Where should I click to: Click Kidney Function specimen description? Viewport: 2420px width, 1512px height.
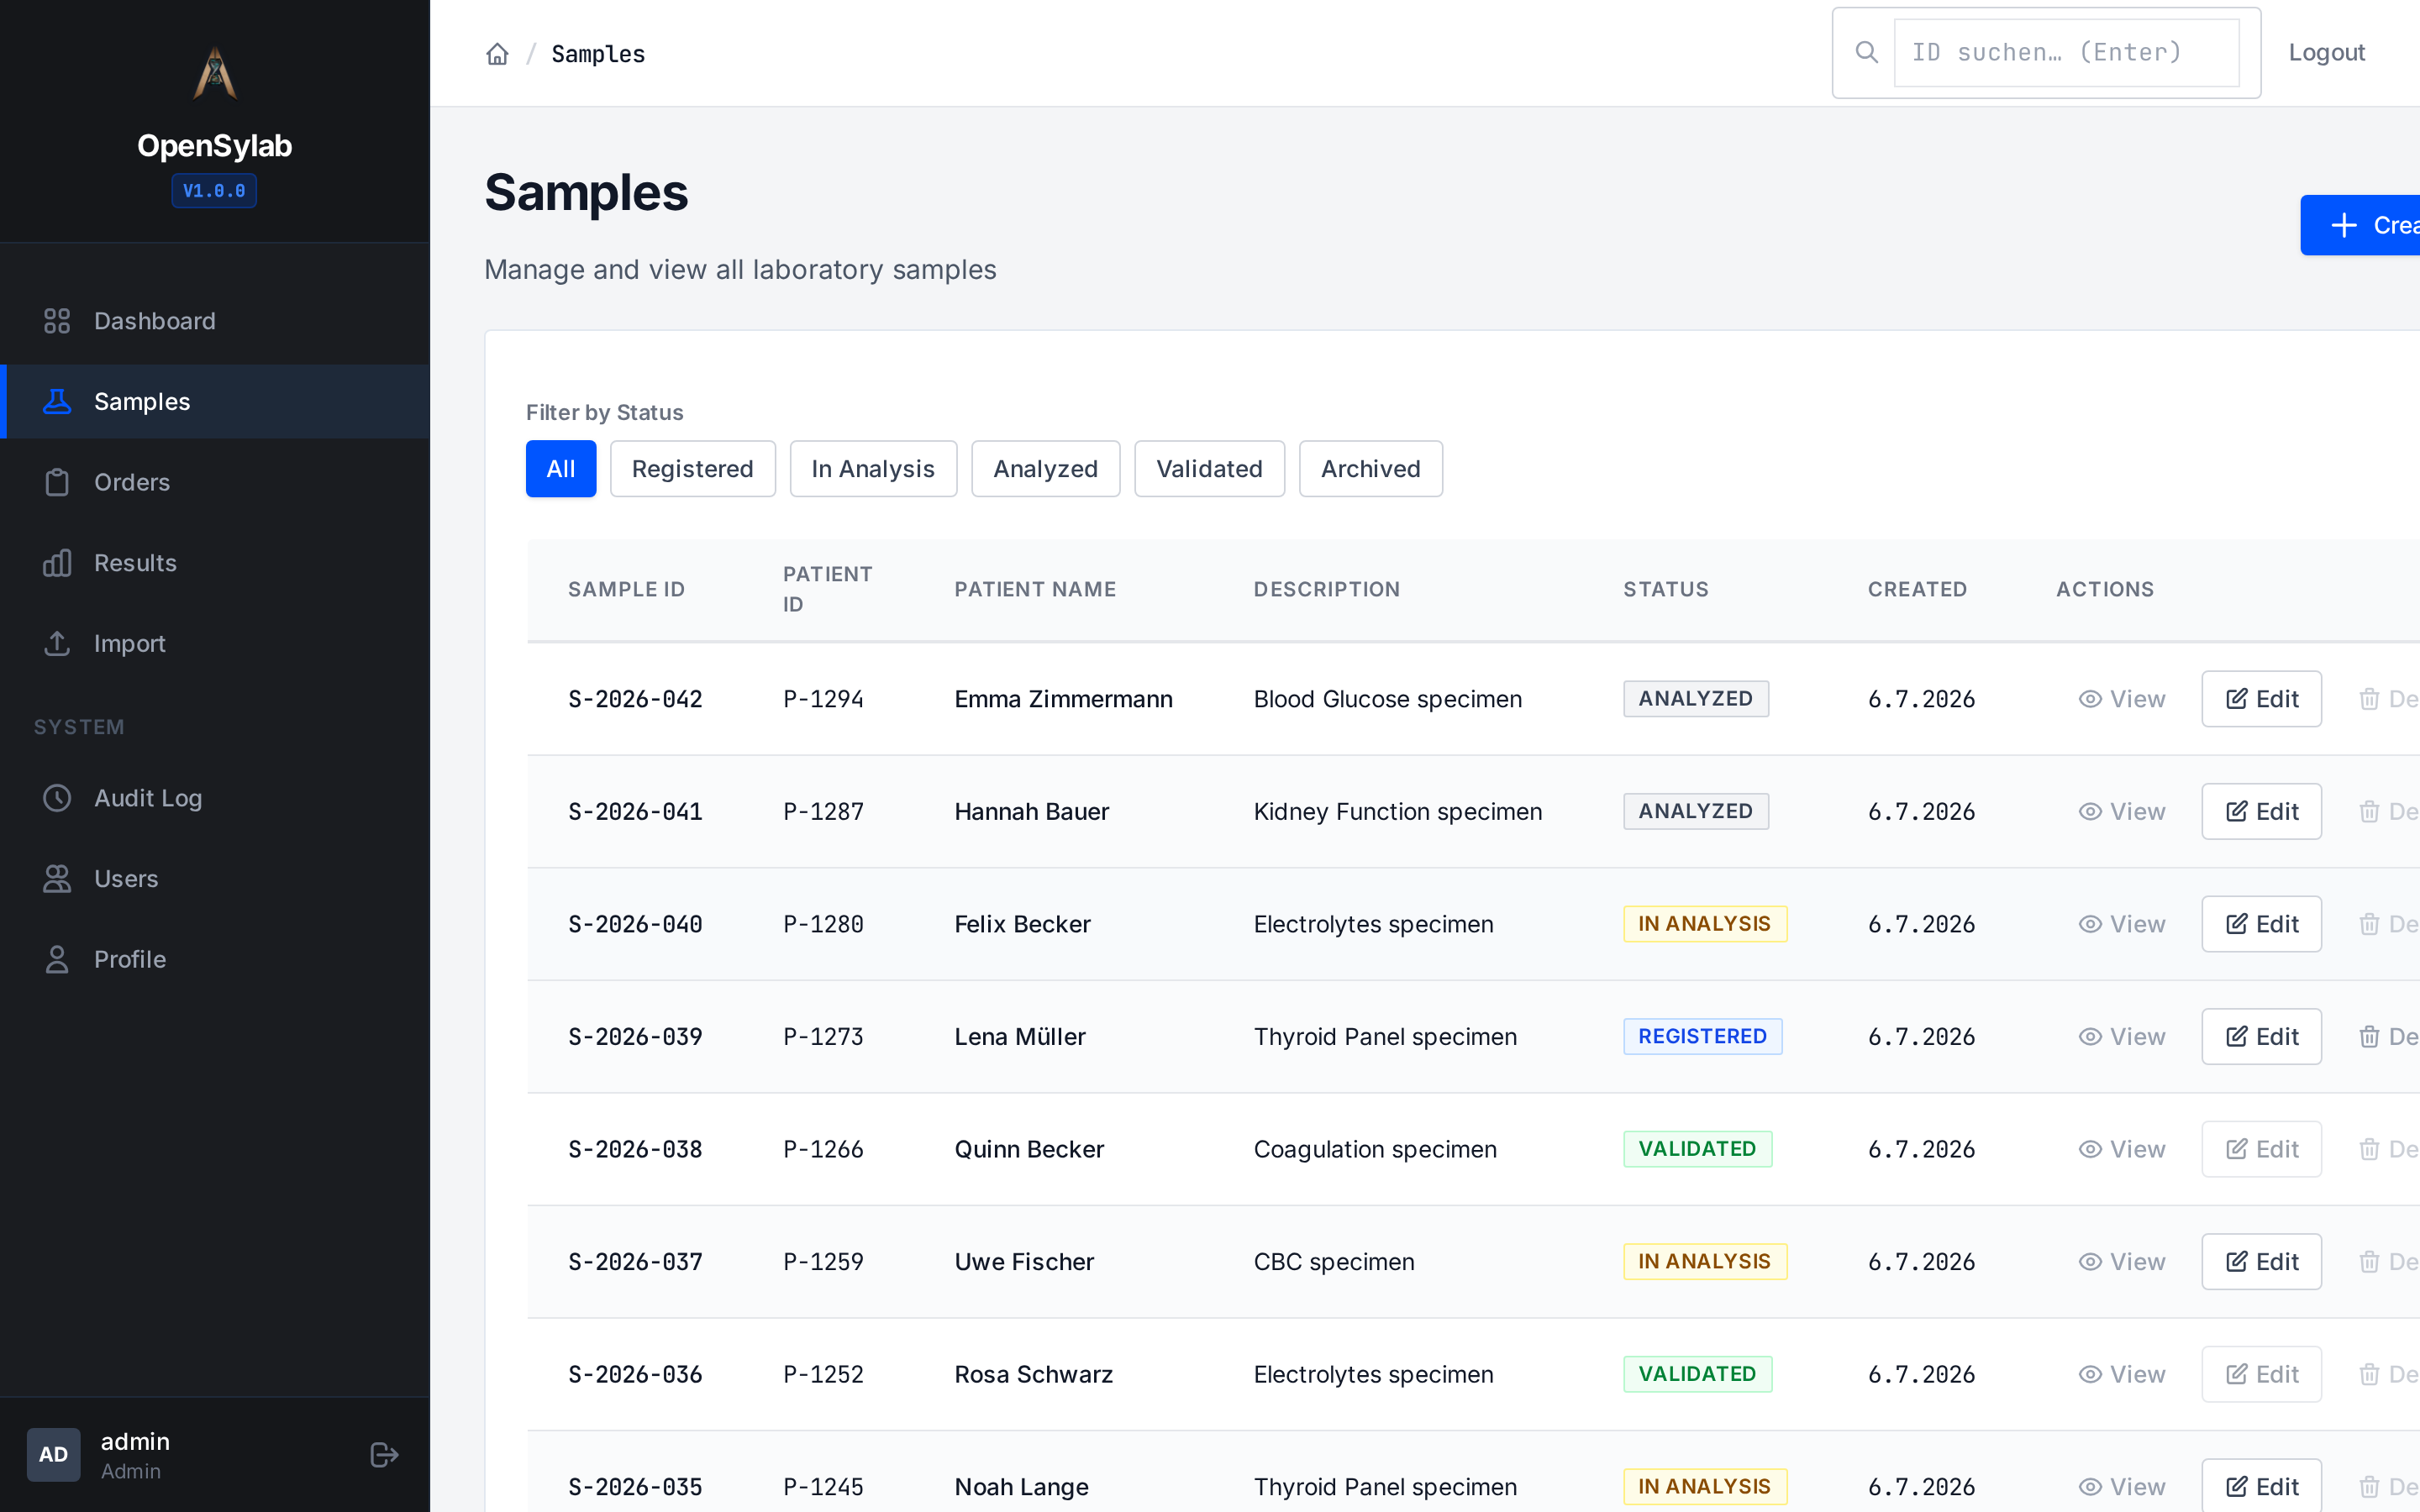pos(1398,811)
